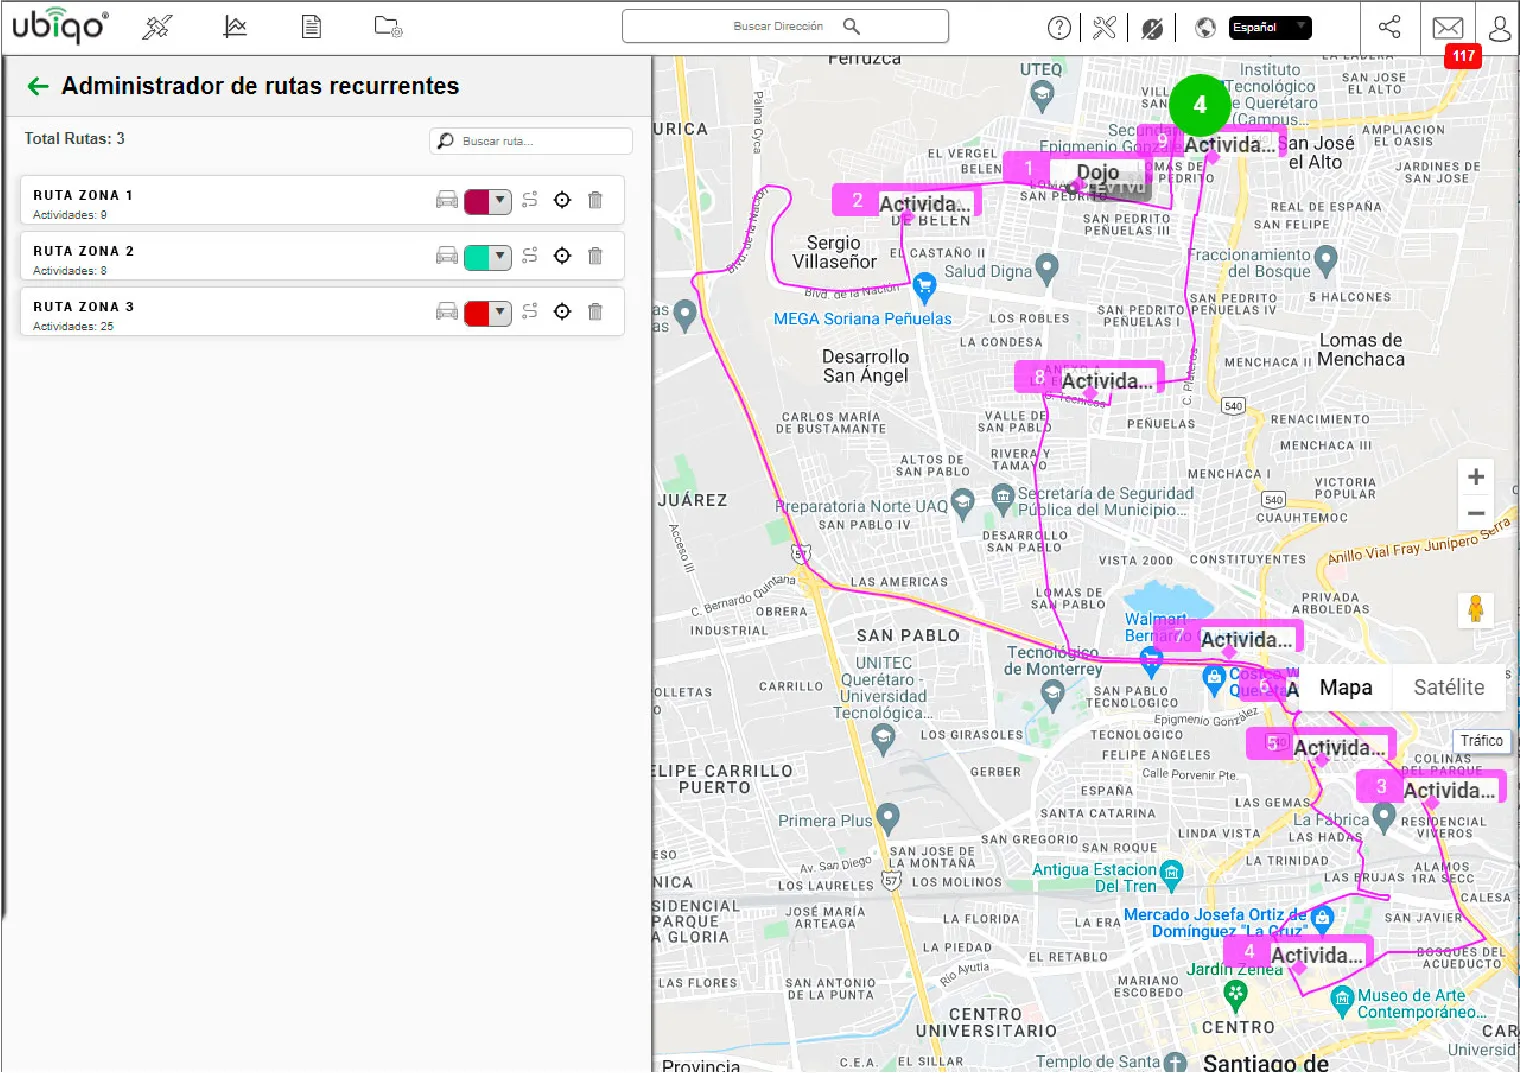
Task: Delete RUTA ZONA 3 with trash icon
Action: [x=595, y=312]
